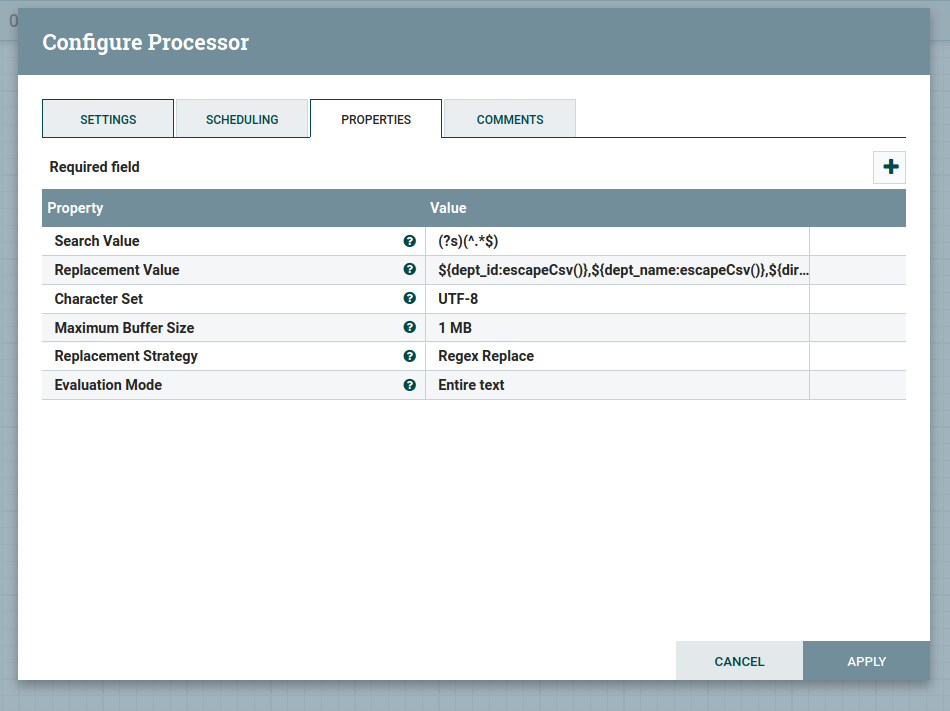Open the Scheduling tab
The width and height of the screenshot is (950, 711).
click(242, 119)
